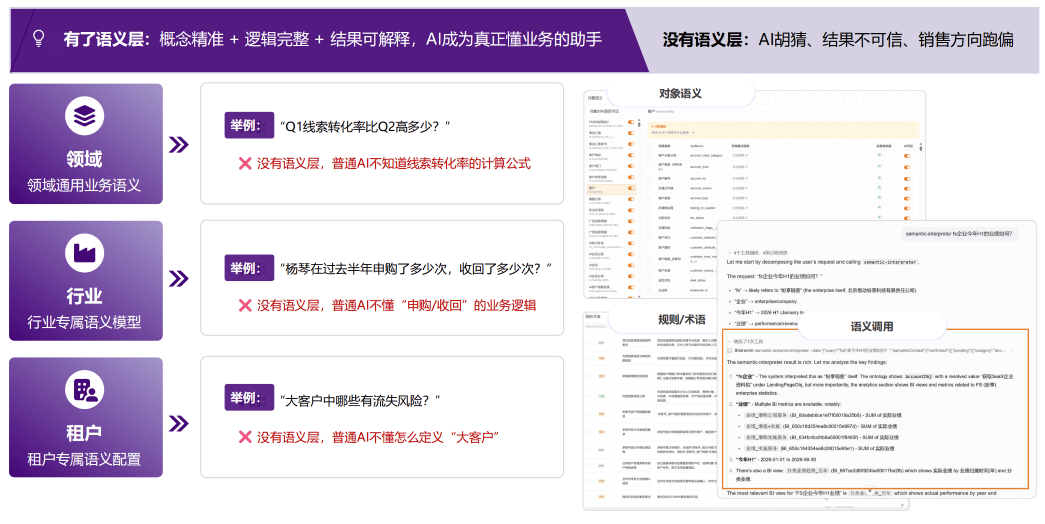1045x524 pixels.
Task: Tick the select-all checkbox beside the ApiName header
Action: click(x=649, y=146)
